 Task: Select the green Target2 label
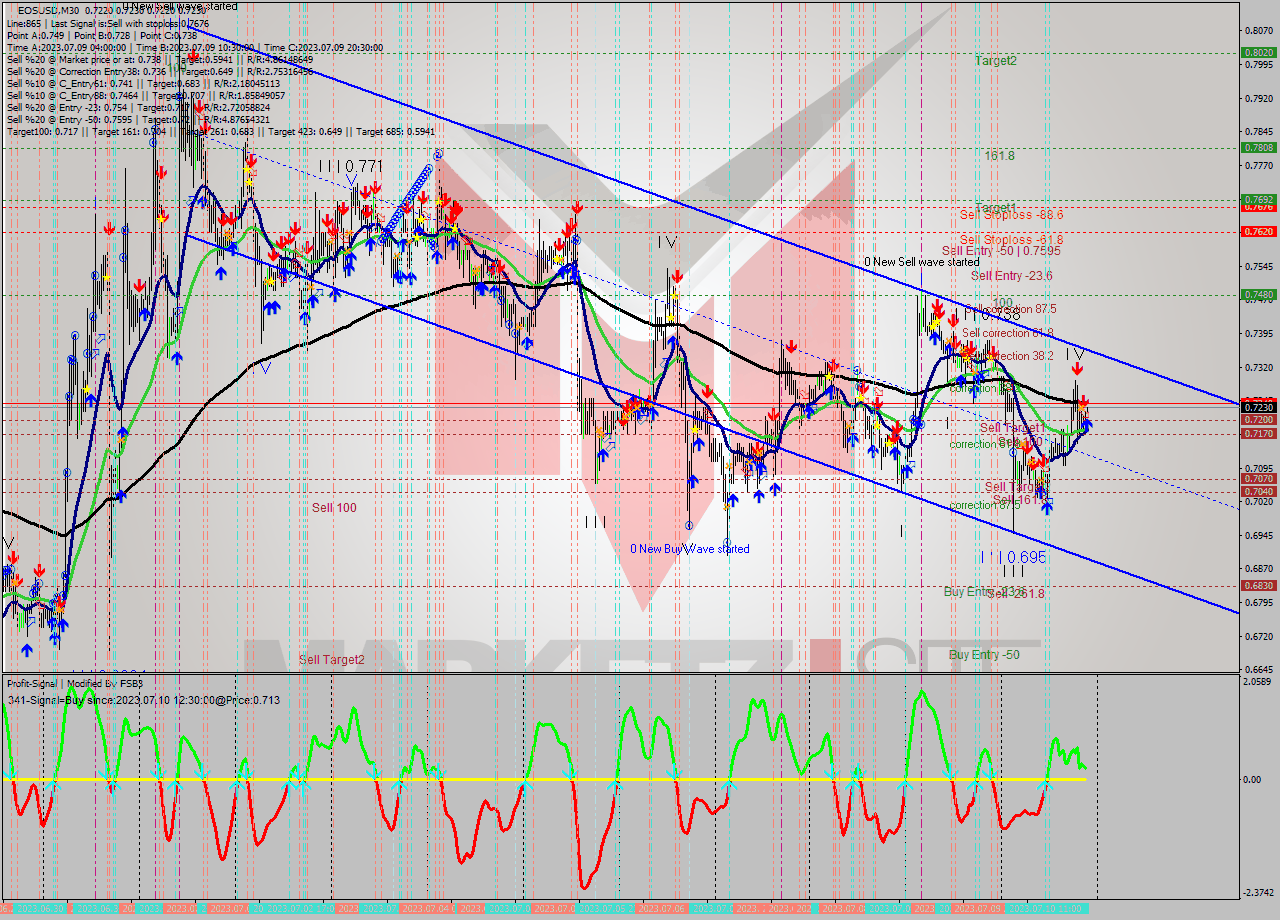(x=995, y=61)
